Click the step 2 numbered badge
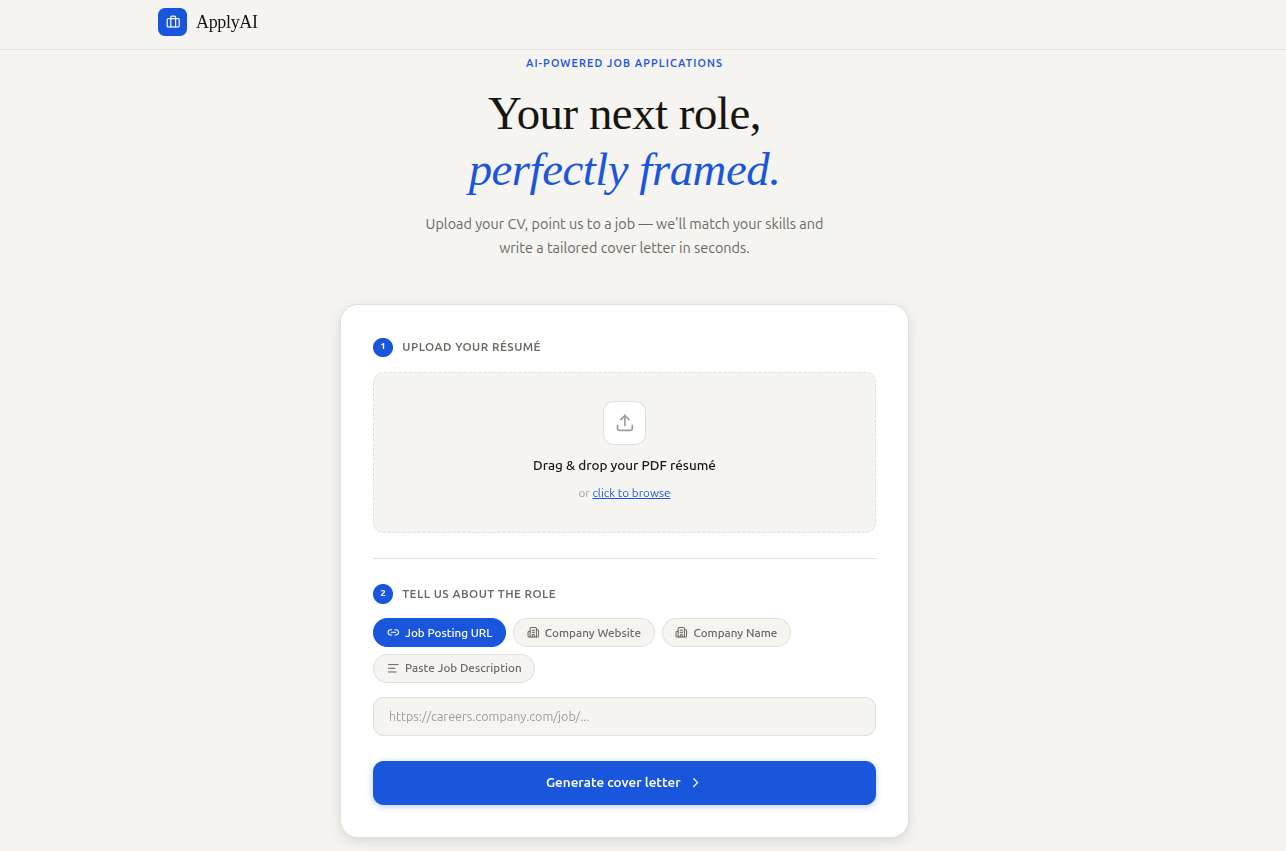Viewport: 1286px width, 851px height. coord(383,594)
